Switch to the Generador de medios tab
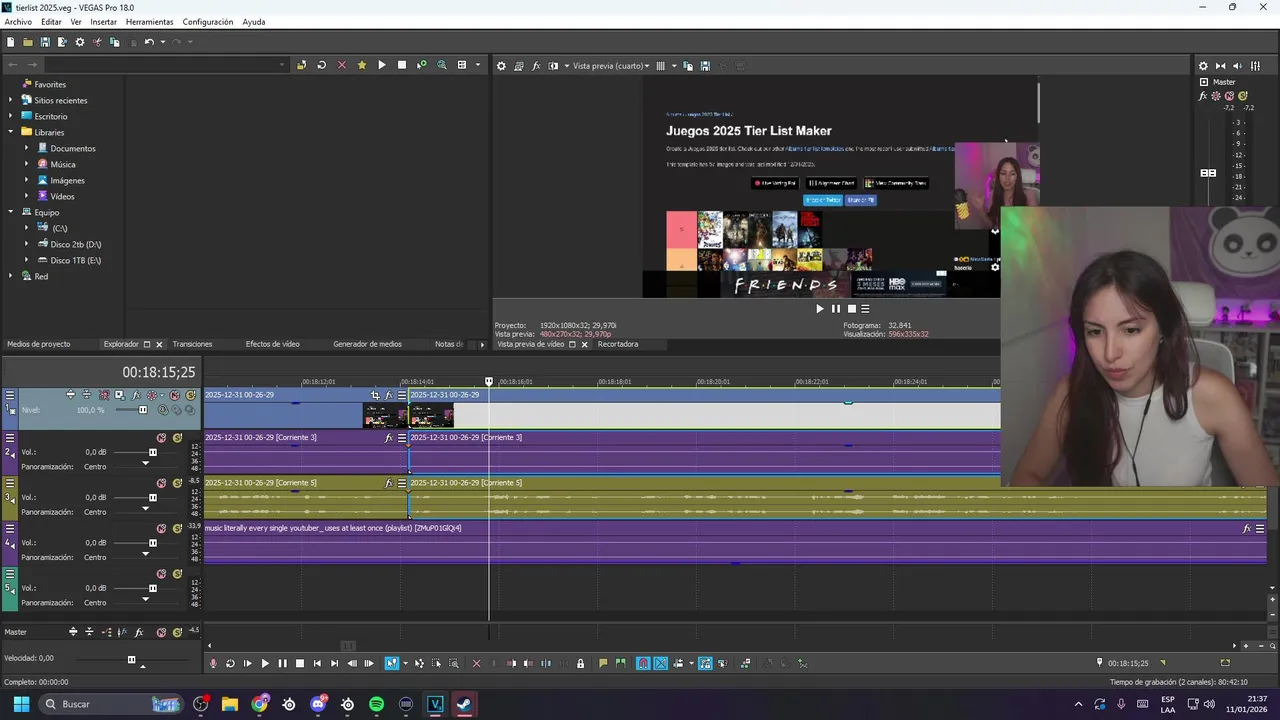The height and width of the screenshot is (720, 1280). tap(367, 344)
